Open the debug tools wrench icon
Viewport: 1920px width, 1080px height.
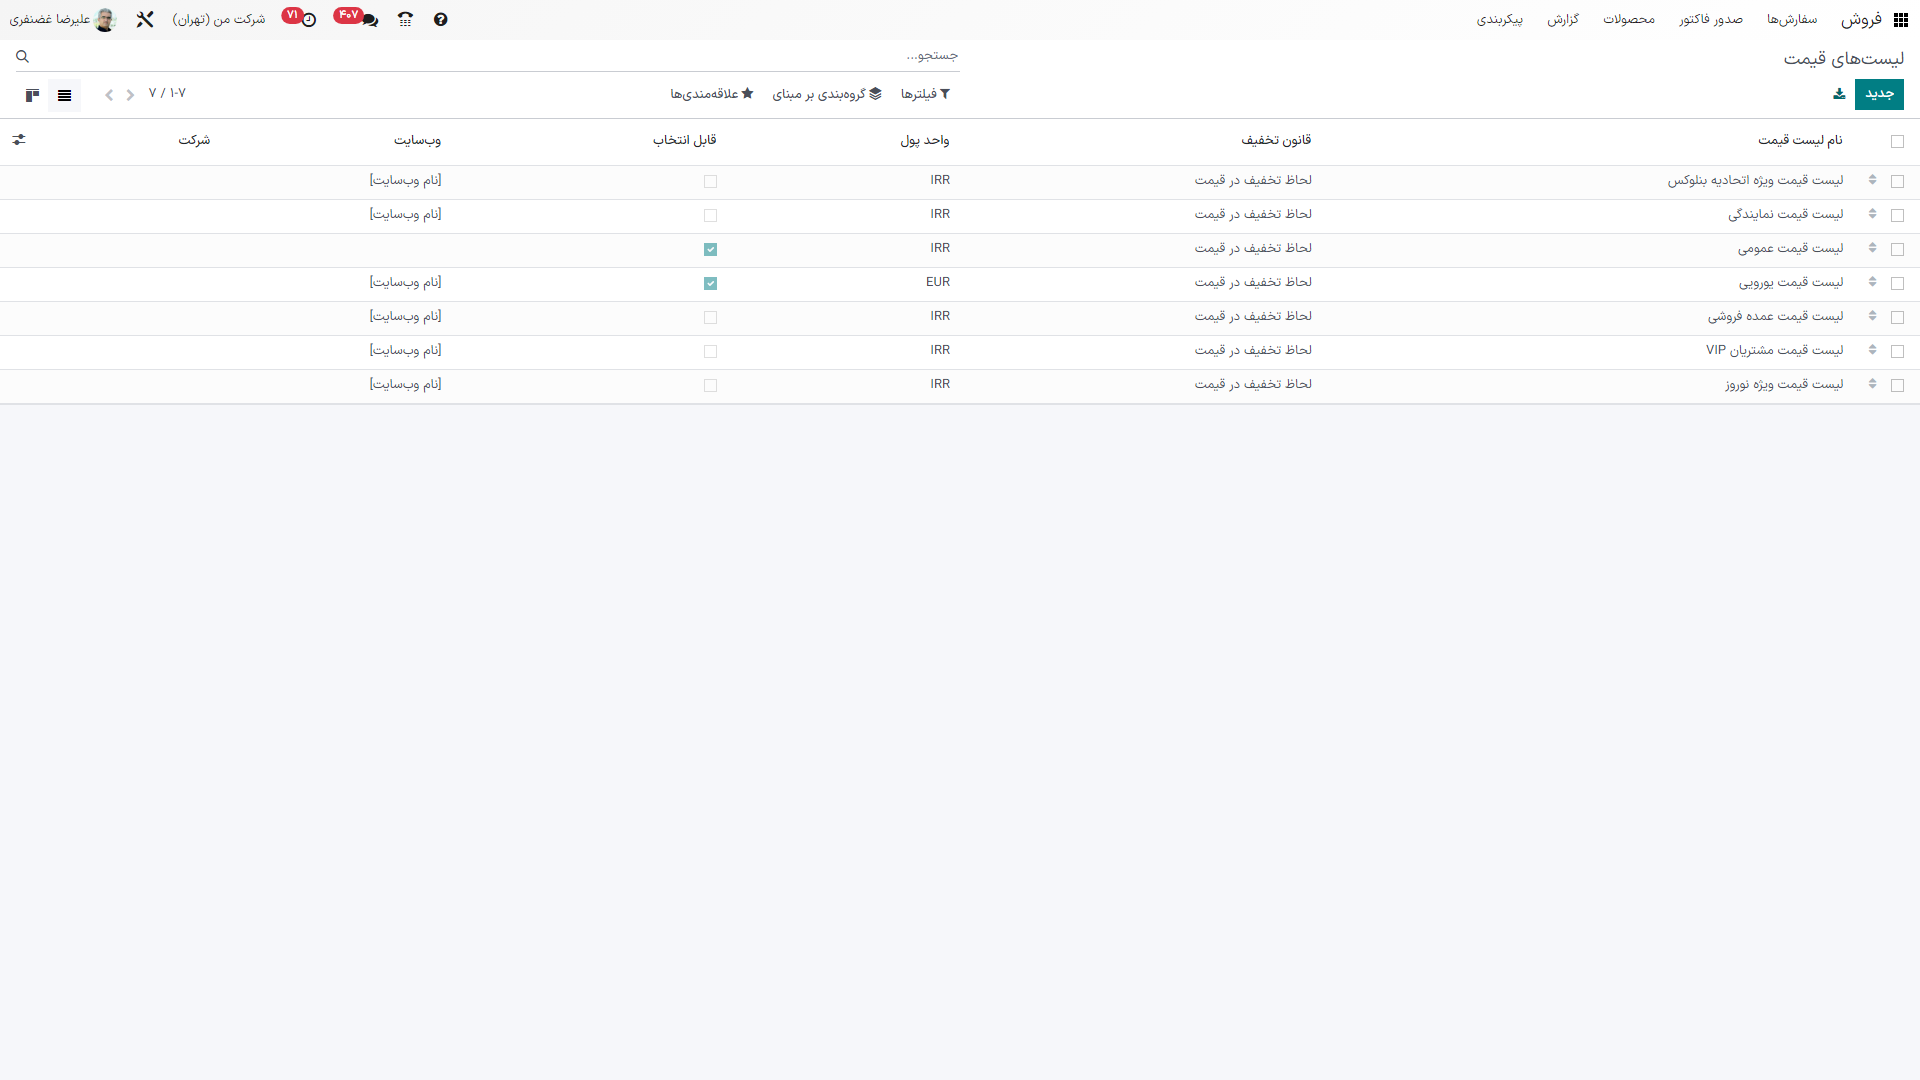tap(145, 19)
